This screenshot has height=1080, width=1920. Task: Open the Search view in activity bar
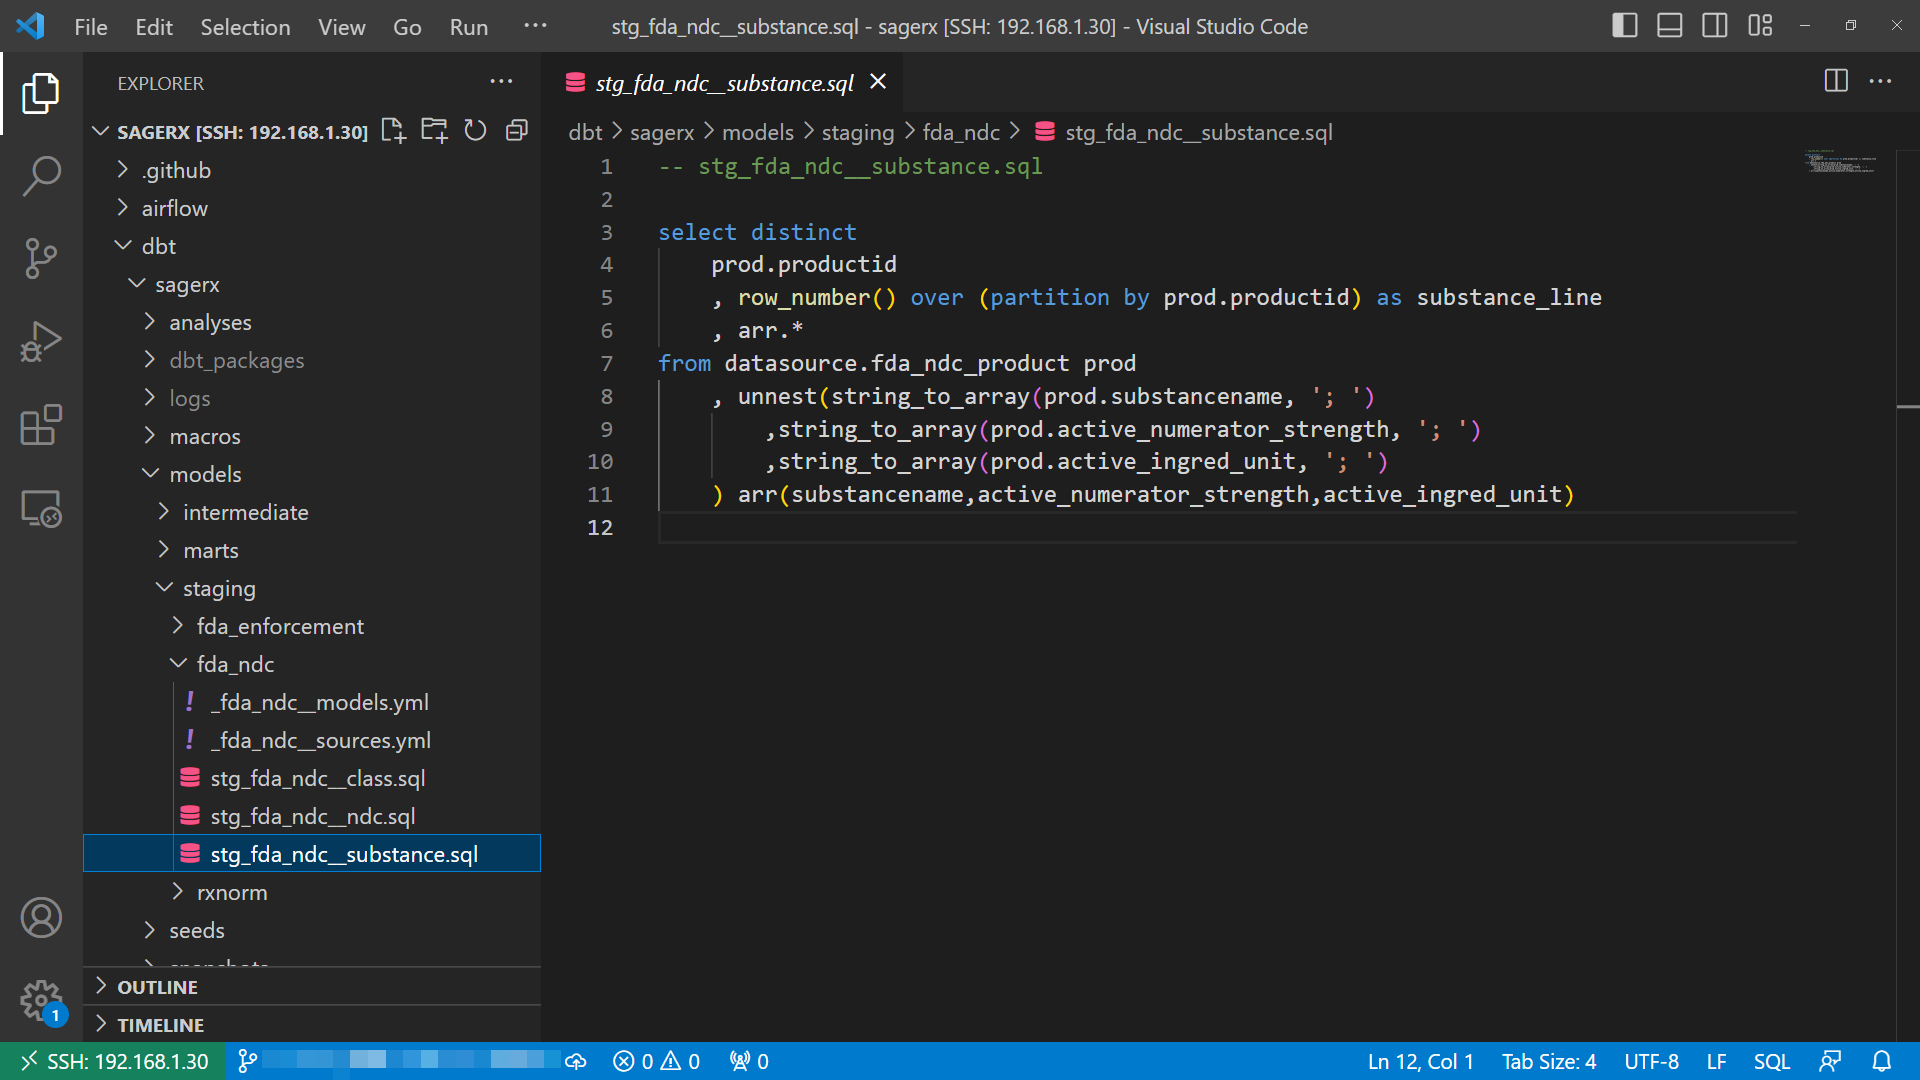(x=41, y=175)
